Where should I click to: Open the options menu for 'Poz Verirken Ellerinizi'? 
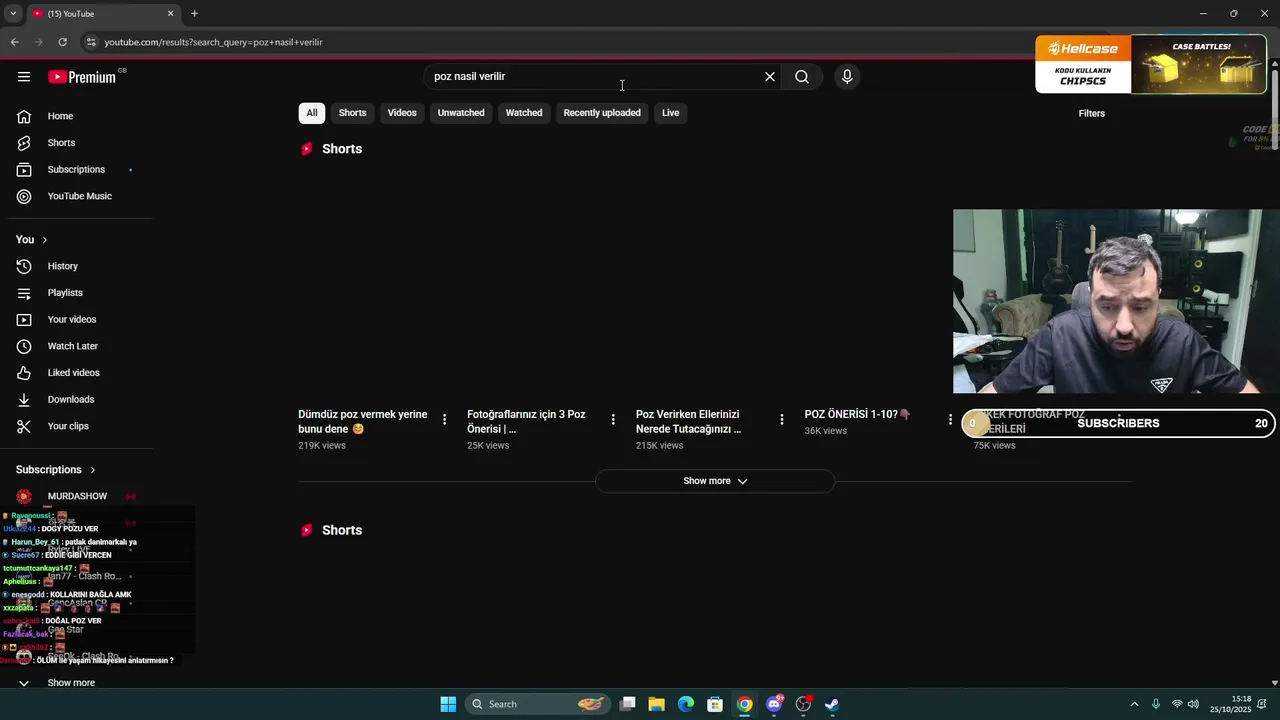pos(782,420)
